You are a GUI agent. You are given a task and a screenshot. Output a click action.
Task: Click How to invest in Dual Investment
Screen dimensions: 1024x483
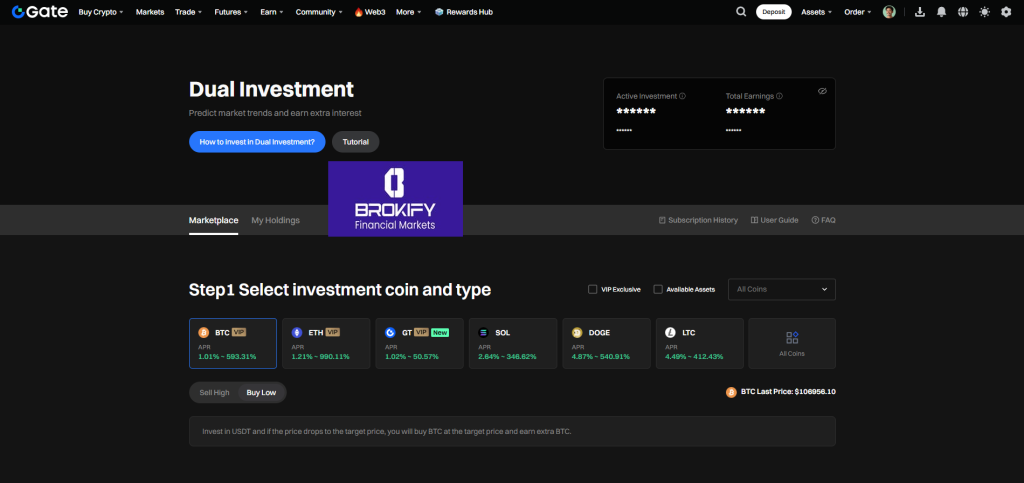pos(257,142)
